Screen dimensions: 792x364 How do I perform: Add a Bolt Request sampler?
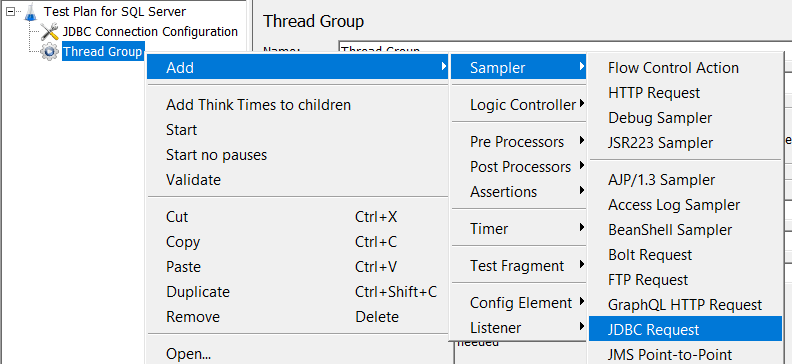point(685,255)
